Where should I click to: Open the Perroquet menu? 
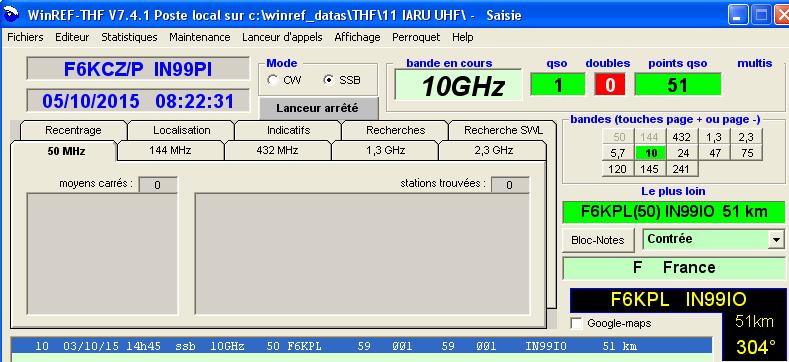416,37
